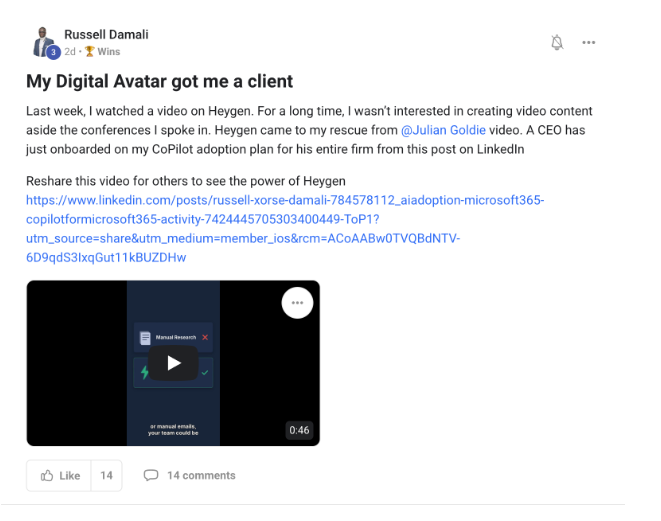Open post options three-dot menu
The image size is (661, 521).
pyautogui.click(x=588, y=42)
